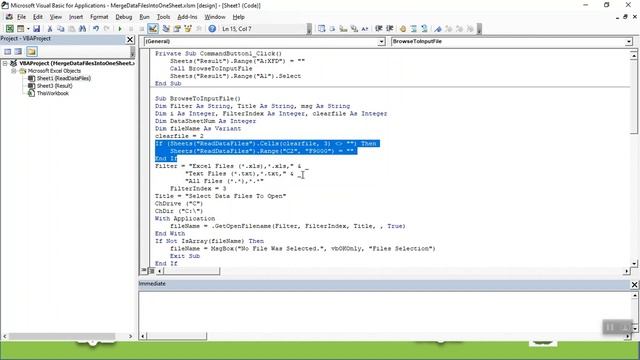Open the Help menu

coord(238,17)
